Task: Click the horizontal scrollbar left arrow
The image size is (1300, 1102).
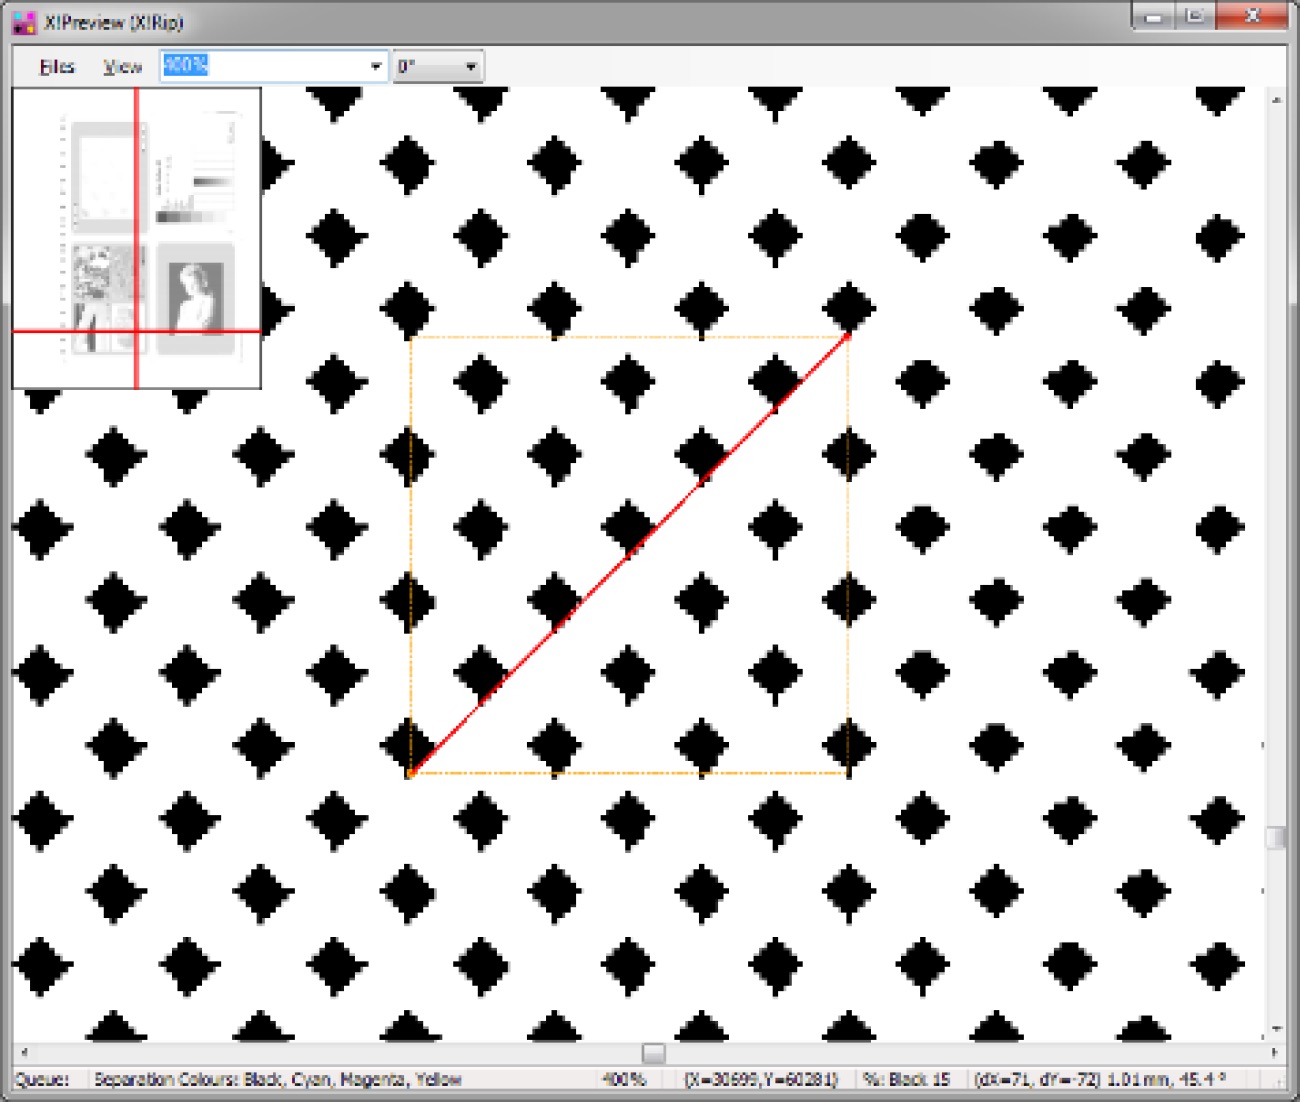Action: [x=25, y=1052]
